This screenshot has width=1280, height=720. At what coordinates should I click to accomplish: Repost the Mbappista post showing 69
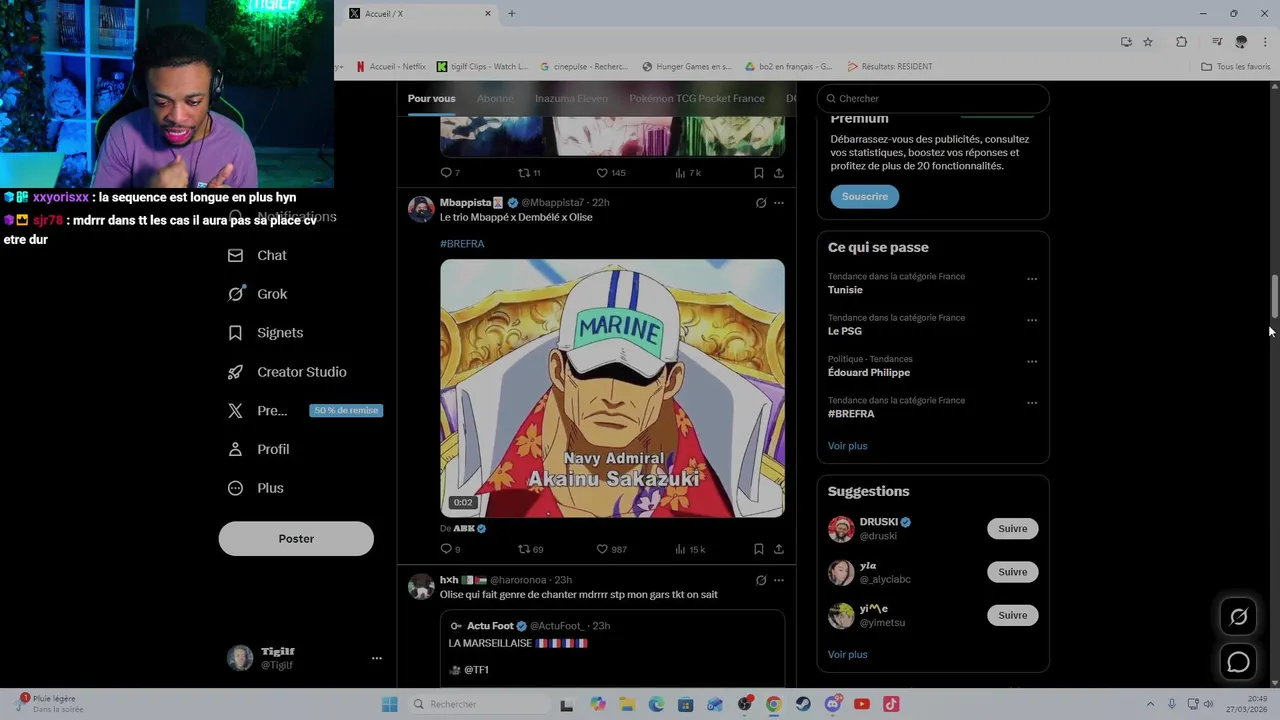(530, 549)
